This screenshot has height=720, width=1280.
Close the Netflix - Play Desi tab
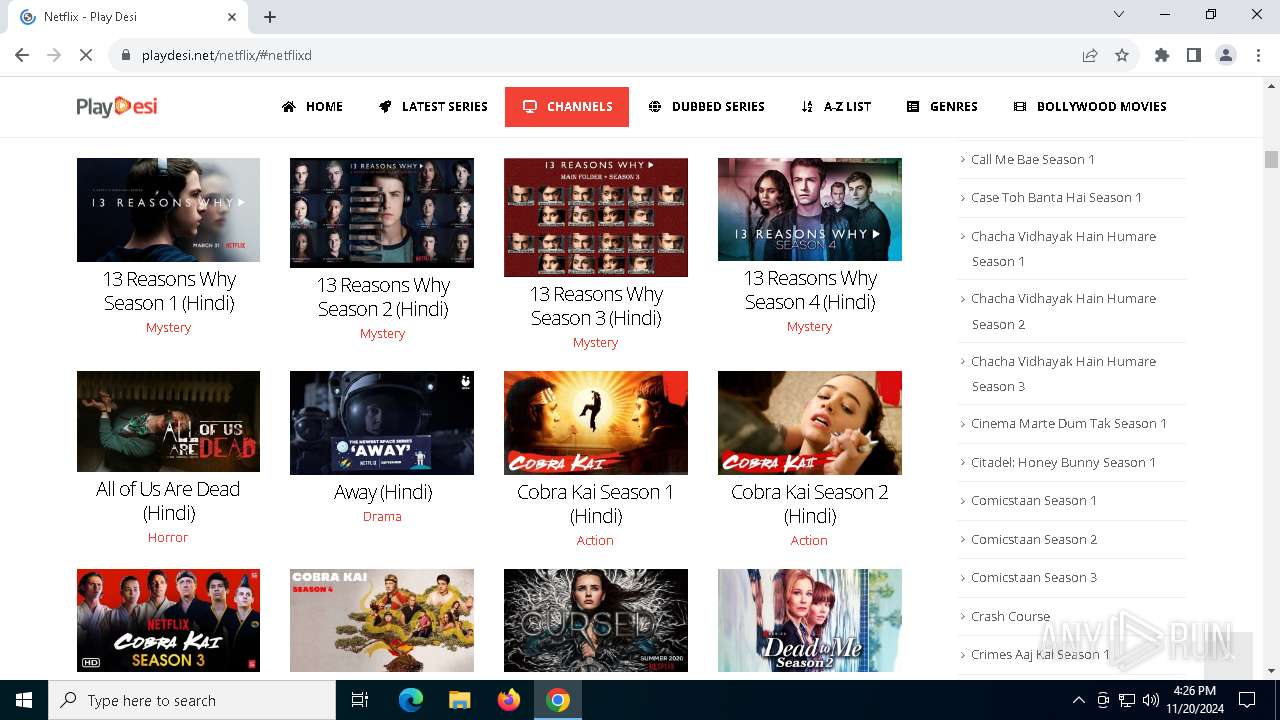tap(232, 17)
